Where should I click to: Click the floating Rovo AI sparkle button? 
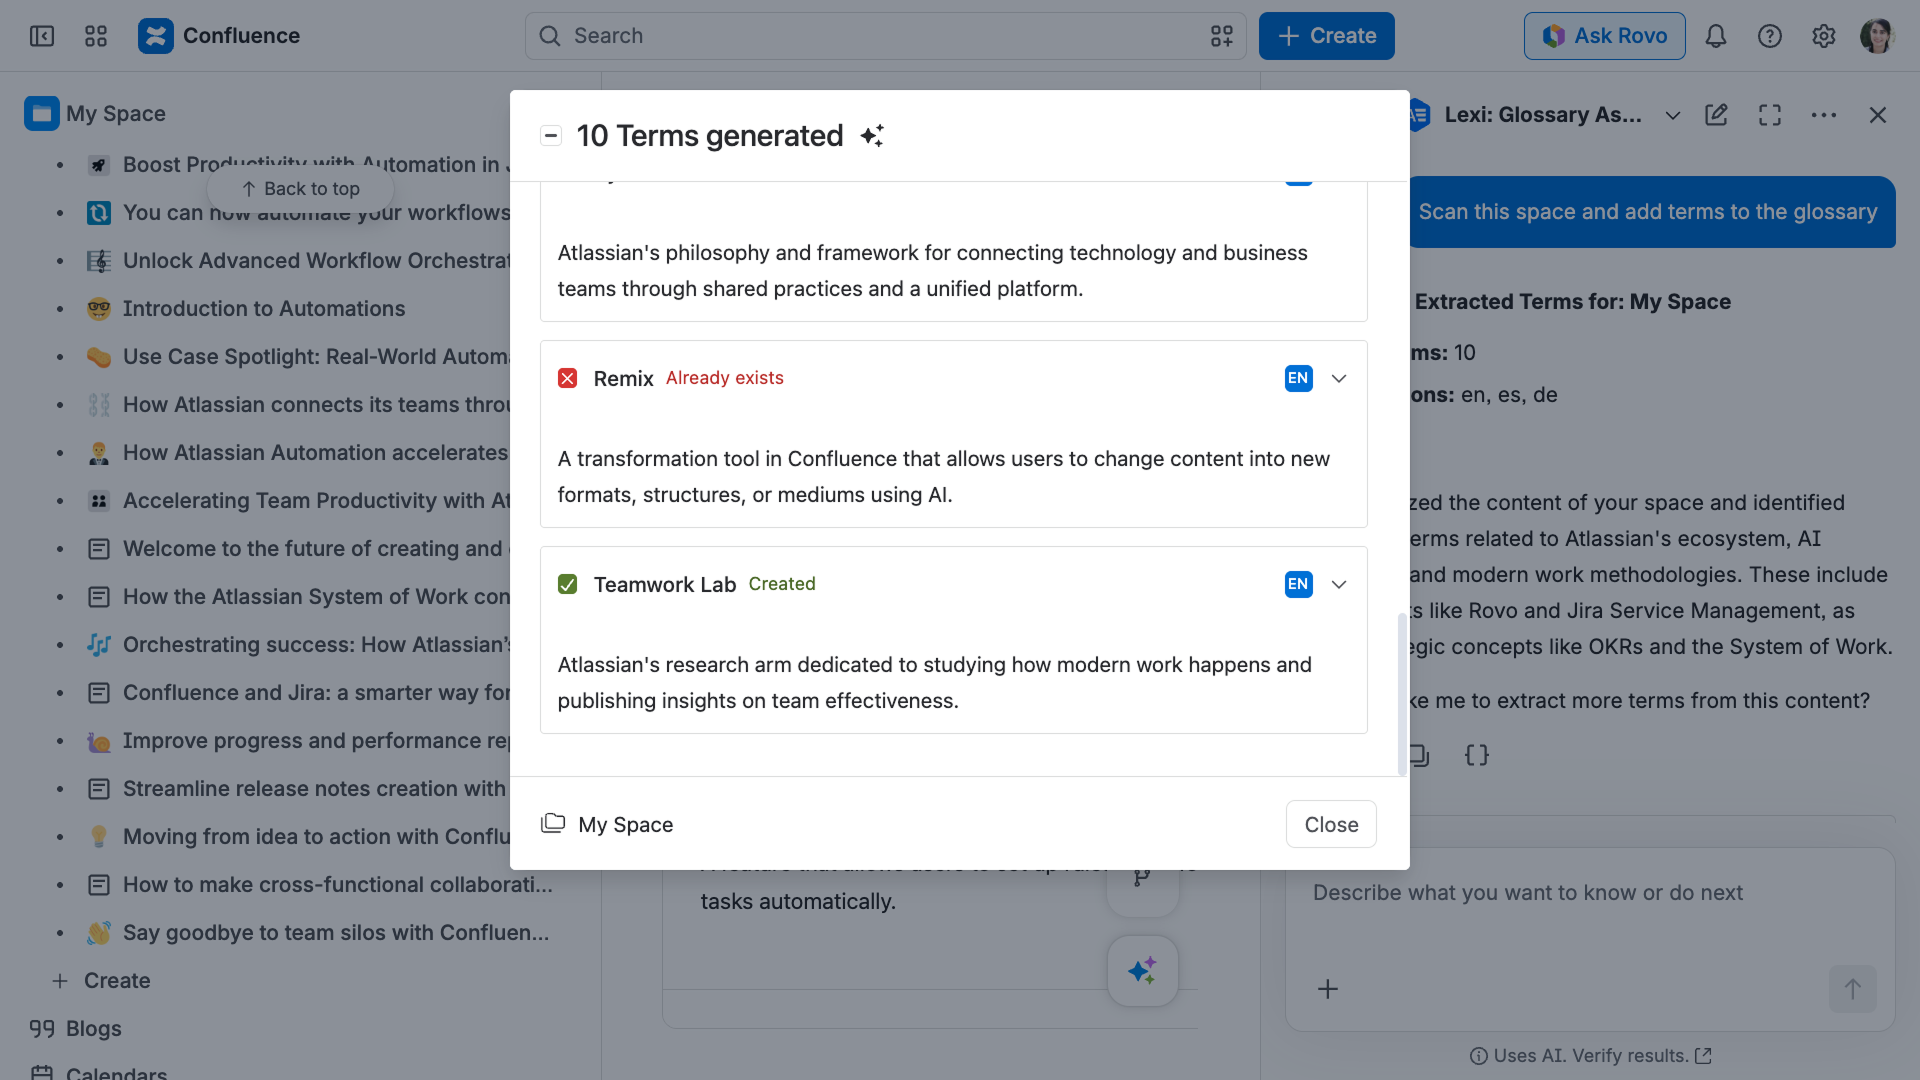click(x=1142, y=971)
